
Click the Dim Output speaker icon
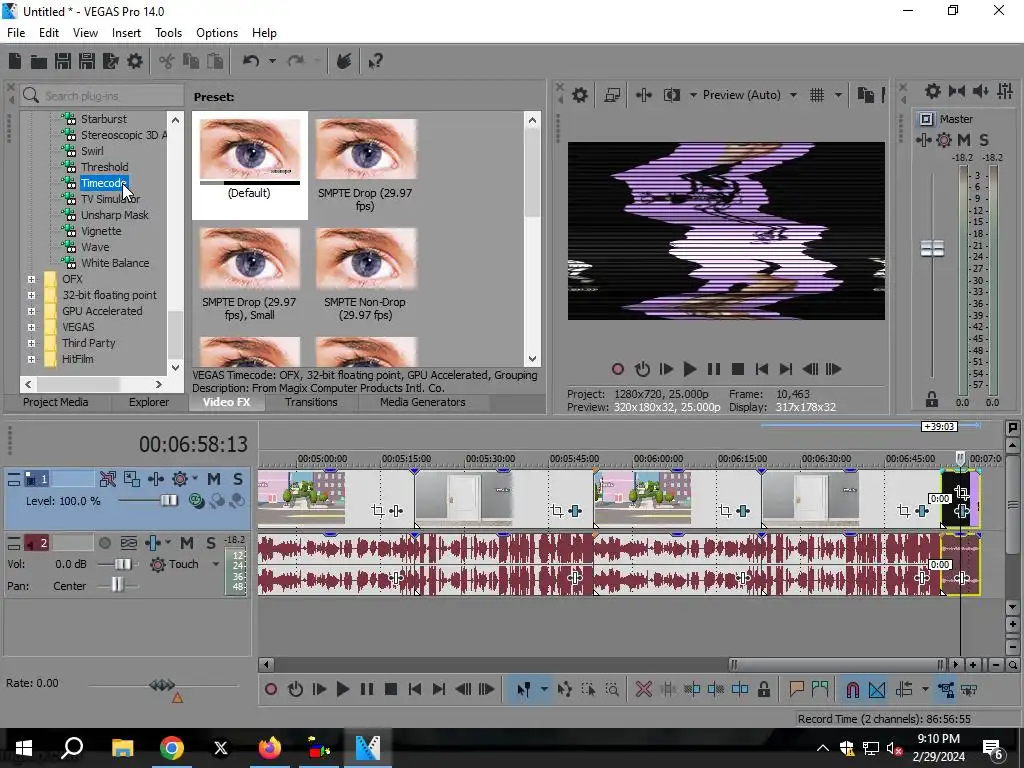[981, 91]
